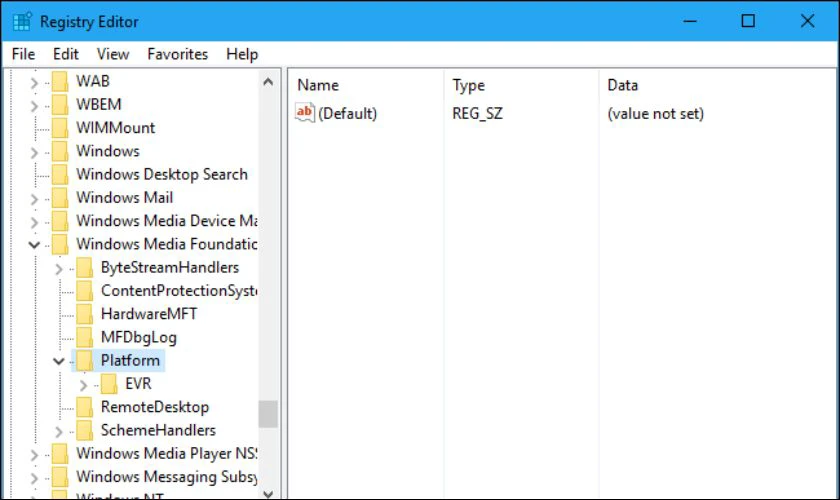
Task: Expand the Windows Media Player NSS key
Action: [34, 454]
